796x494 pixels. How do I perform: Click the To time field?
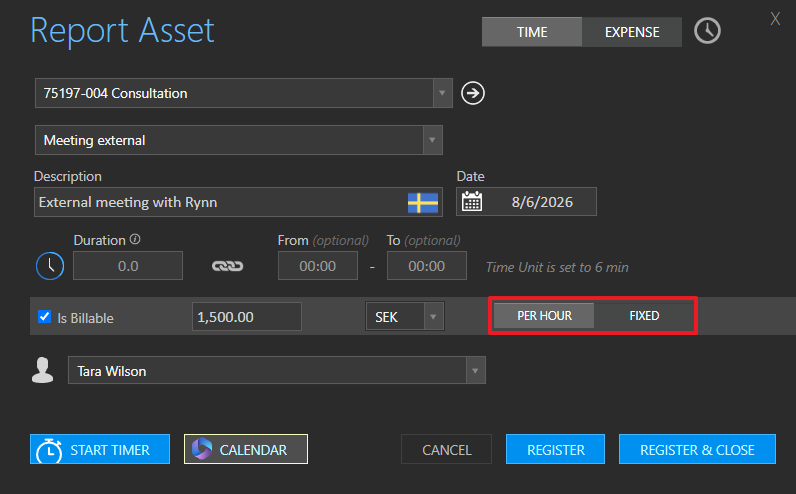click(x=426, y=266)
